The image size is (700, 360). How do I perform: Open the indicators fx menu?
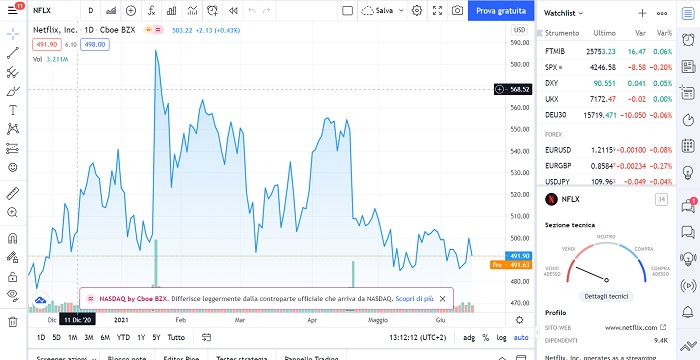tap(151, 11)
